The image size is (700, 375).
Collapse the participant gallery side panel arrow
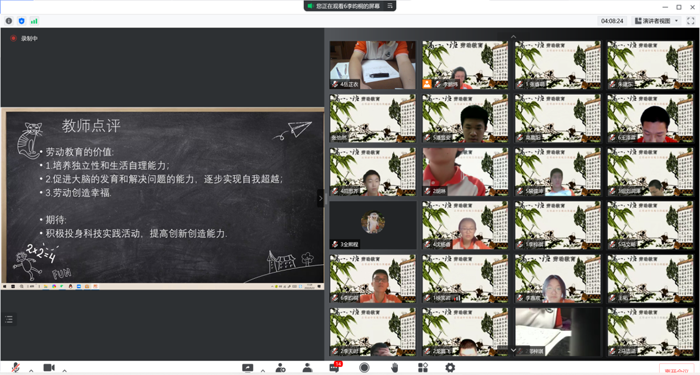click(x=320, y=198)
